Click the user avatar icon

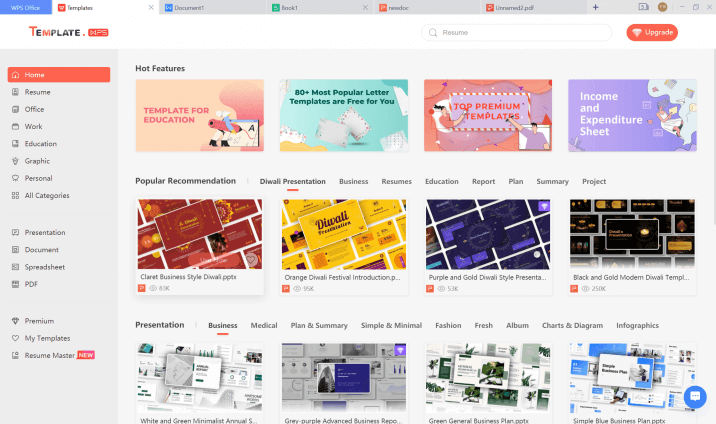coord(663,7)
